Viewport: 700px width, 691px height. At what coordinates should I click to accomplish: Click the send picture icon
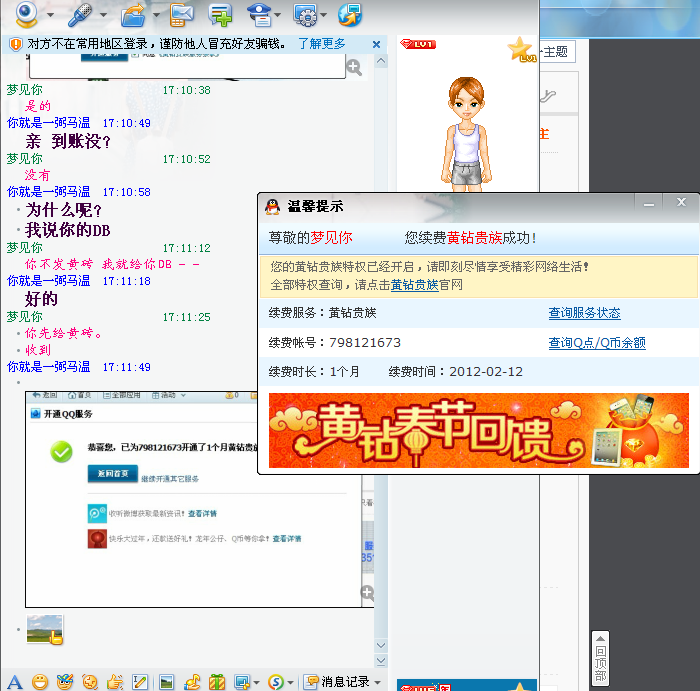(166, 682)
